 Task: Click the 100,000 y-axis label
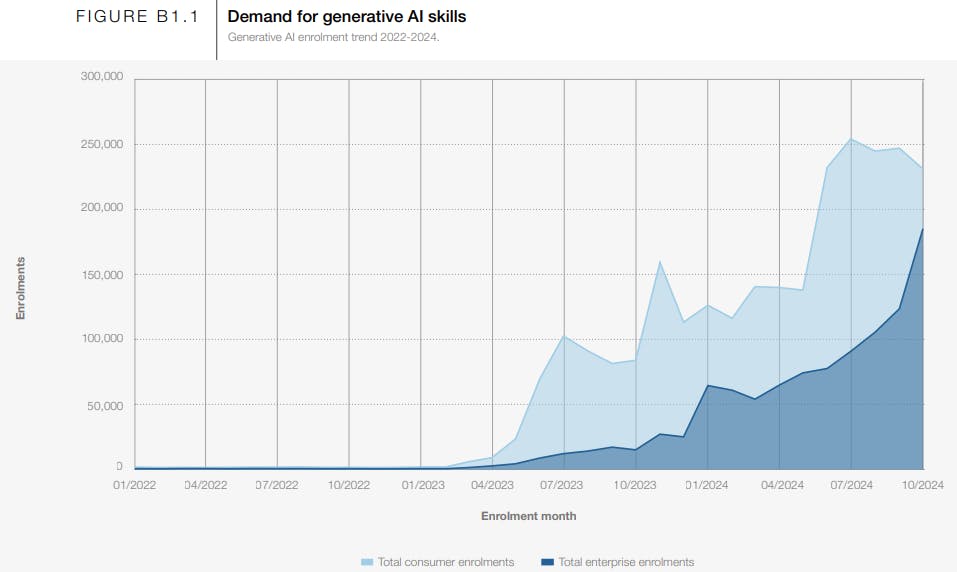102,338
